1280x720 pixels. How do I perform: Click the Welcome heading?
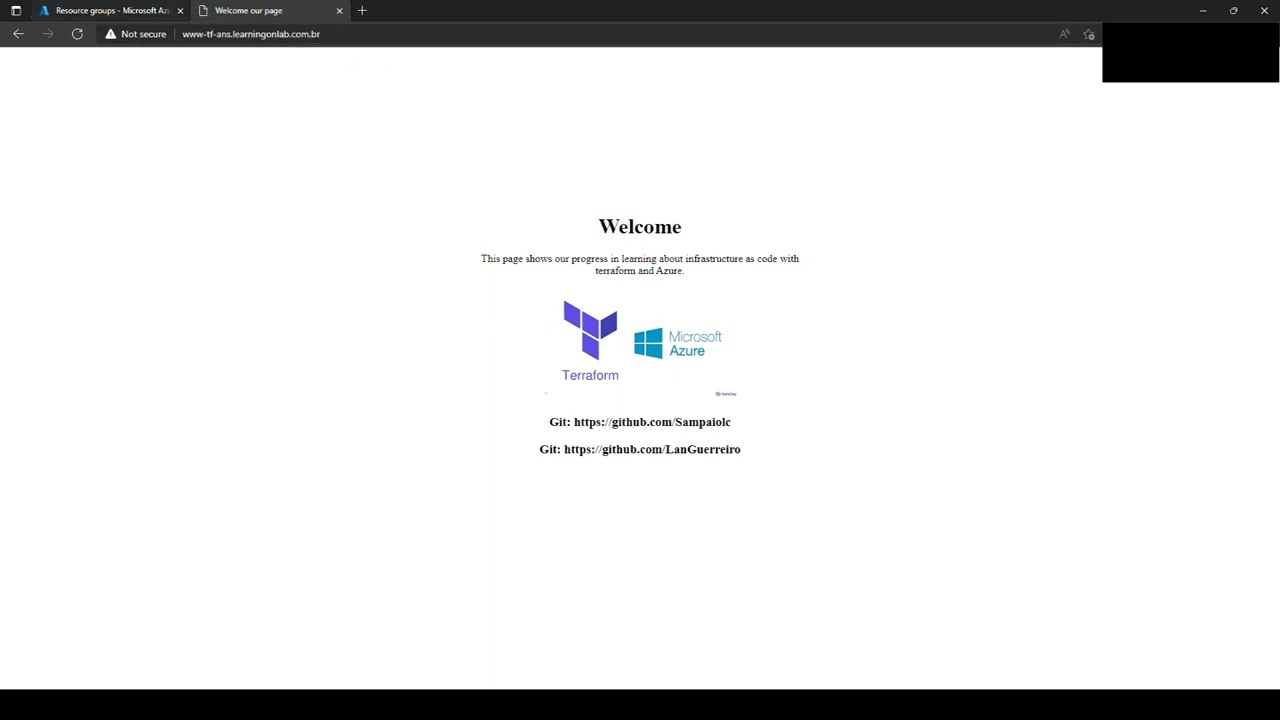[x=640, y=227]
